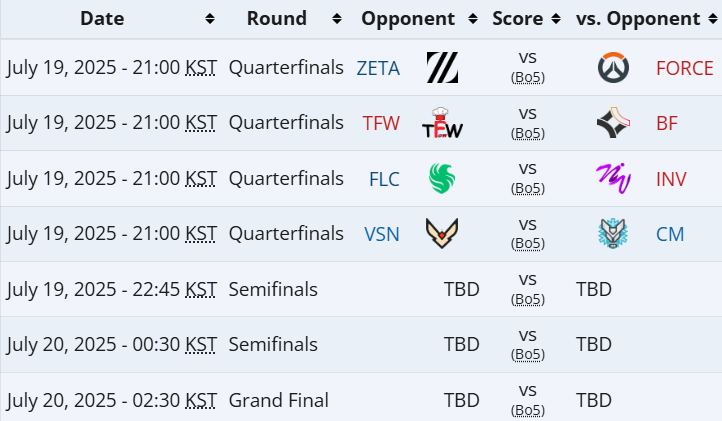Sort by vs. Opponent column arrows
Image resolution: width=722 pixels, height=421 pixels.
pos(713,19)
